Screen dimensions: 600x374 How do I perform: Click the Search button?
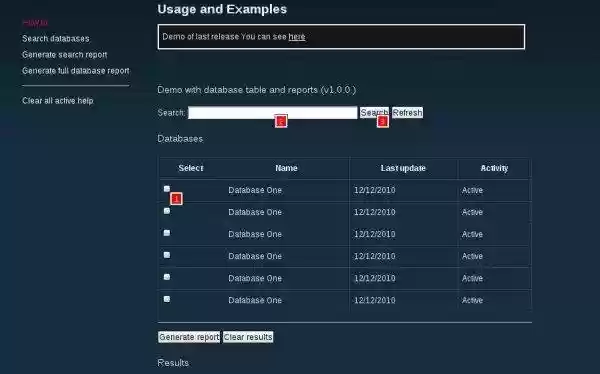pyautogui.click(x=374, y=113)
